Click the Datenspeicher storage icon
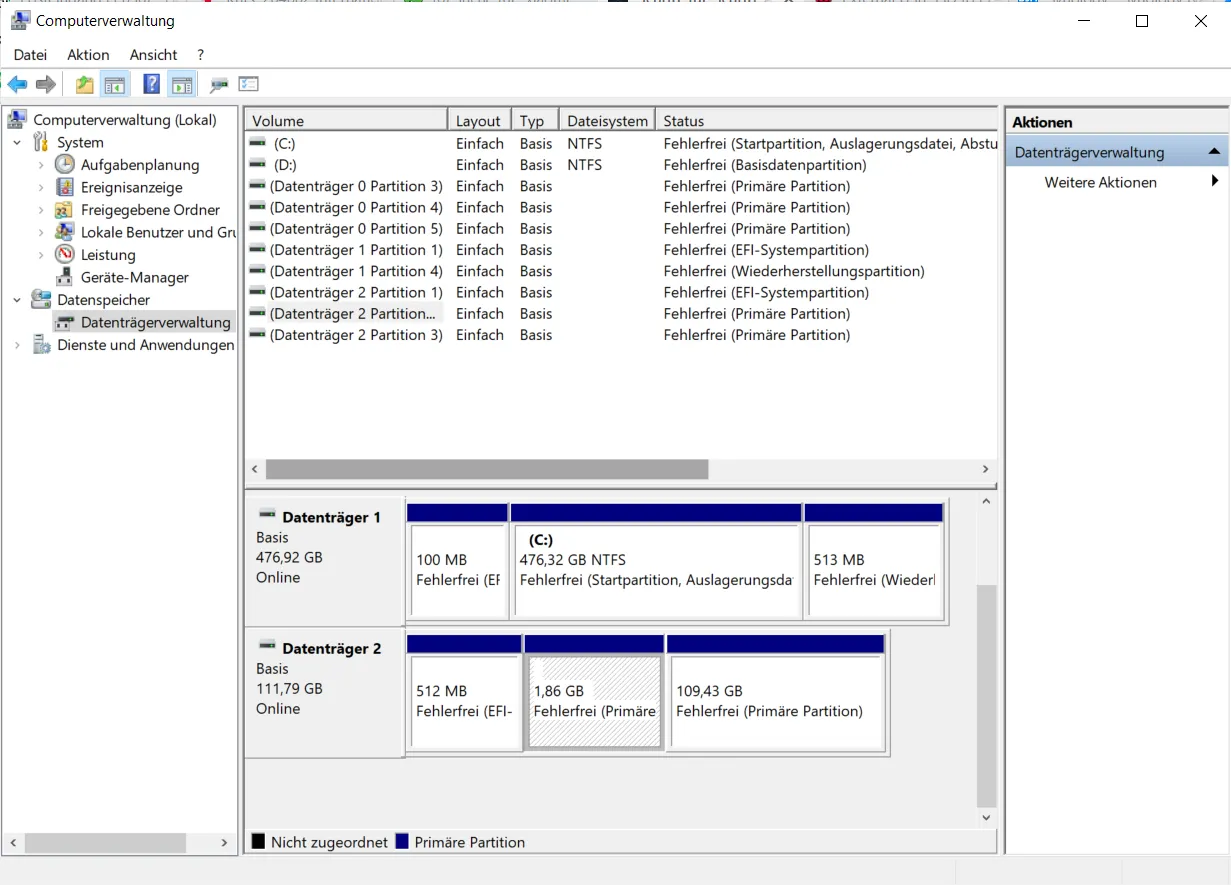Viewport: 1231px width, 885px height. (x=41, y=299)
